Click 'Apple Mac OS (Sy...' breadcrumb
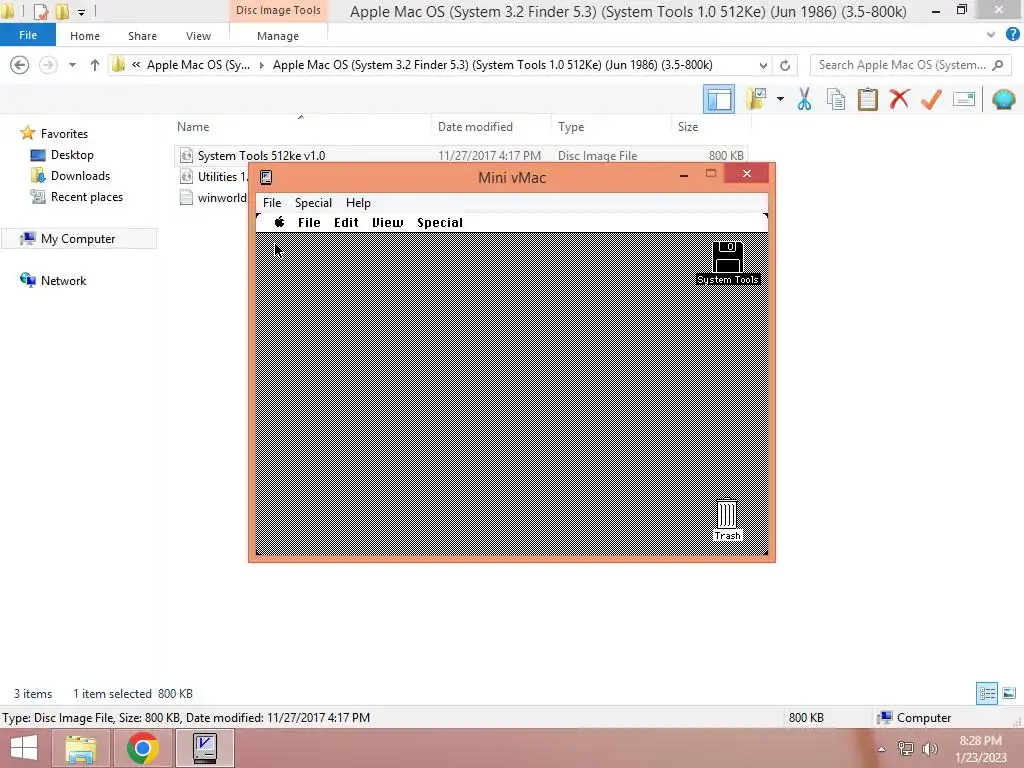1024x768 pixels. [199, 65]
